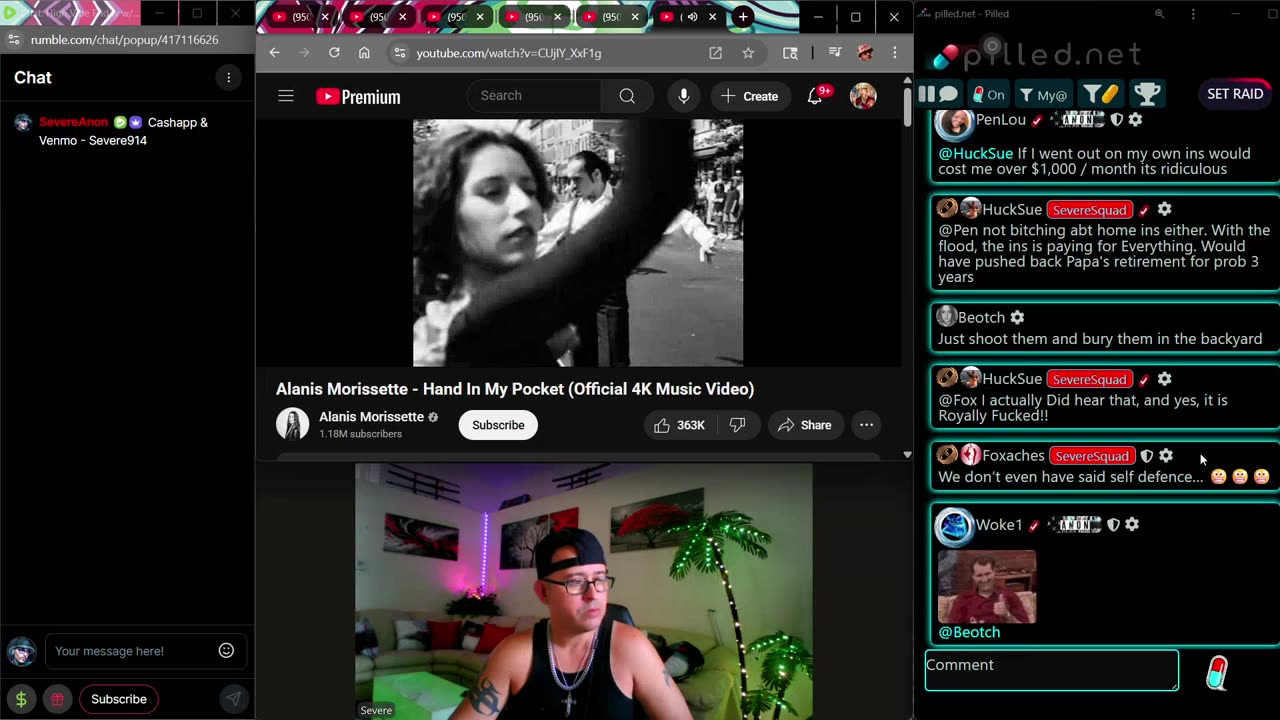
Task: Click the YouTube Premium logo
Action: click(x=358, y=96)
